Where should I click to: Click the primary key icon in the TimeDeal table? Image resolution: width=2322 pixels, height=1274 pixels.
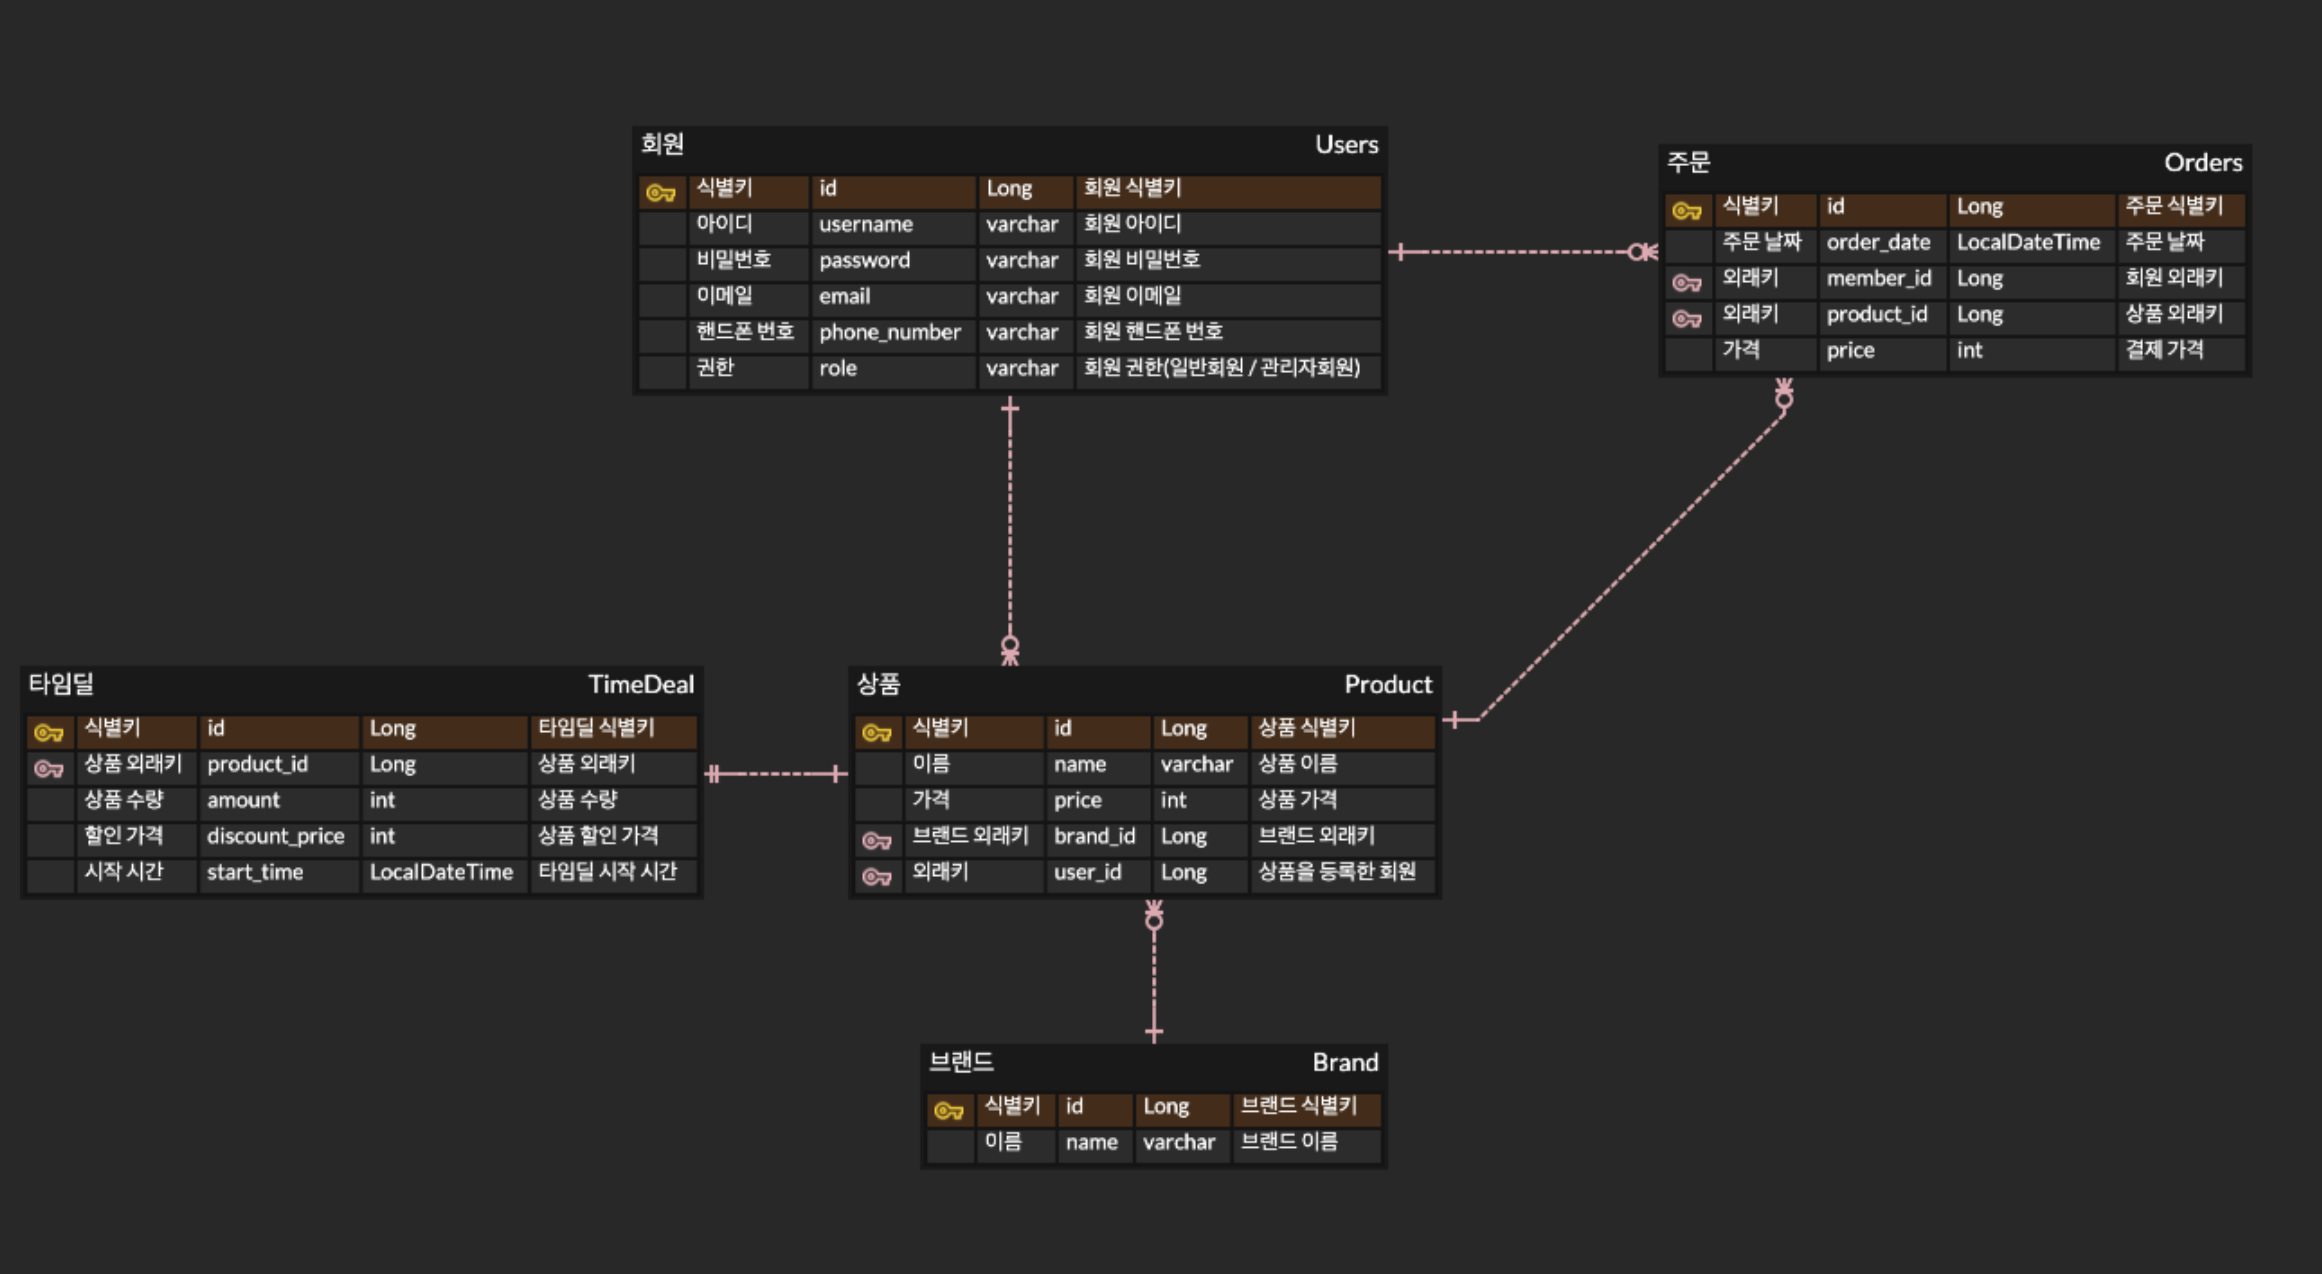click(x=47, y=730)
